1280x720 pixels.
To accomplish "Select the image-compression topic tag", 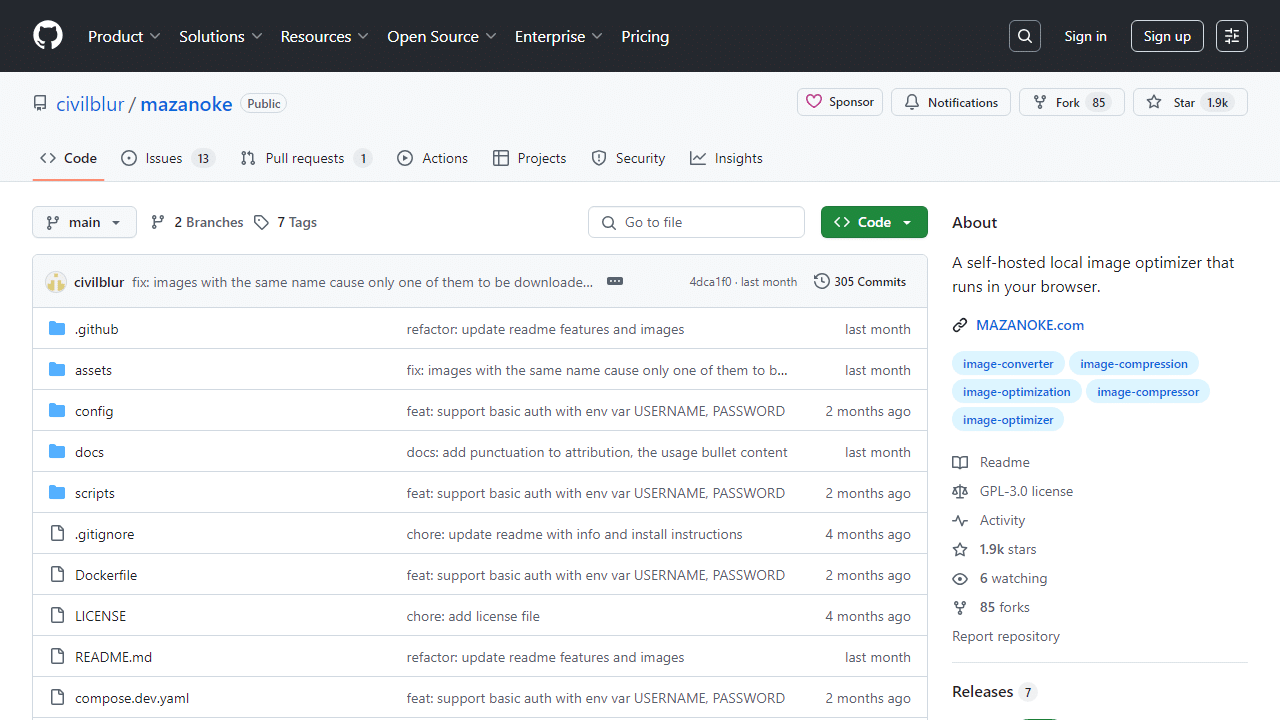I will point(1134,364).
